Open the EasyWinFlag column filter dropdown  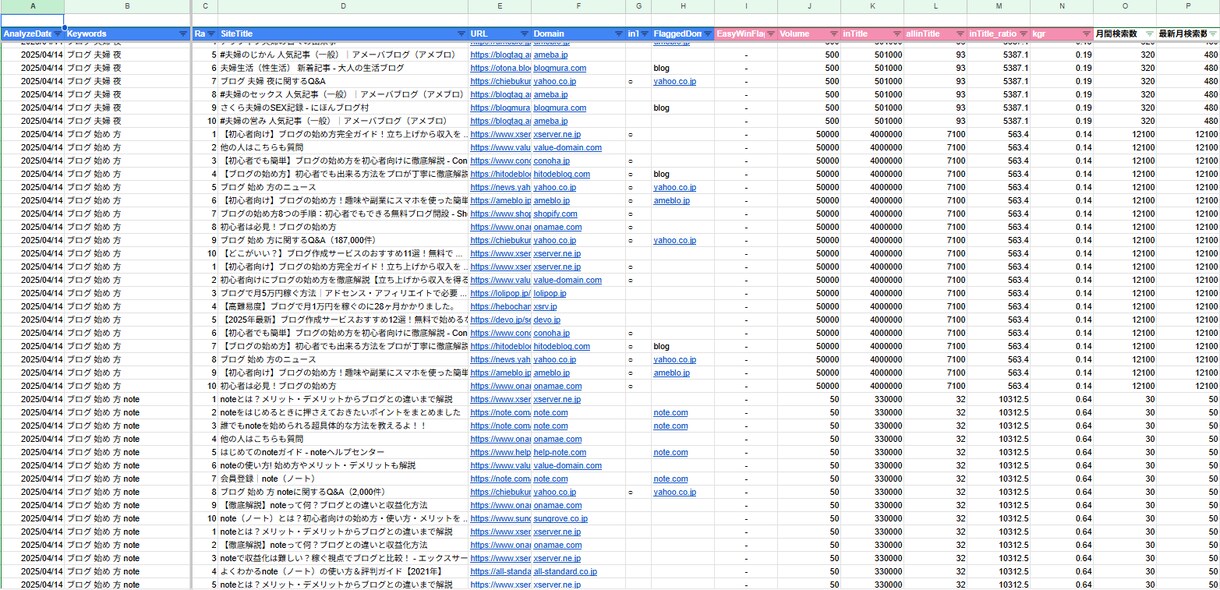tap(770, 34)
